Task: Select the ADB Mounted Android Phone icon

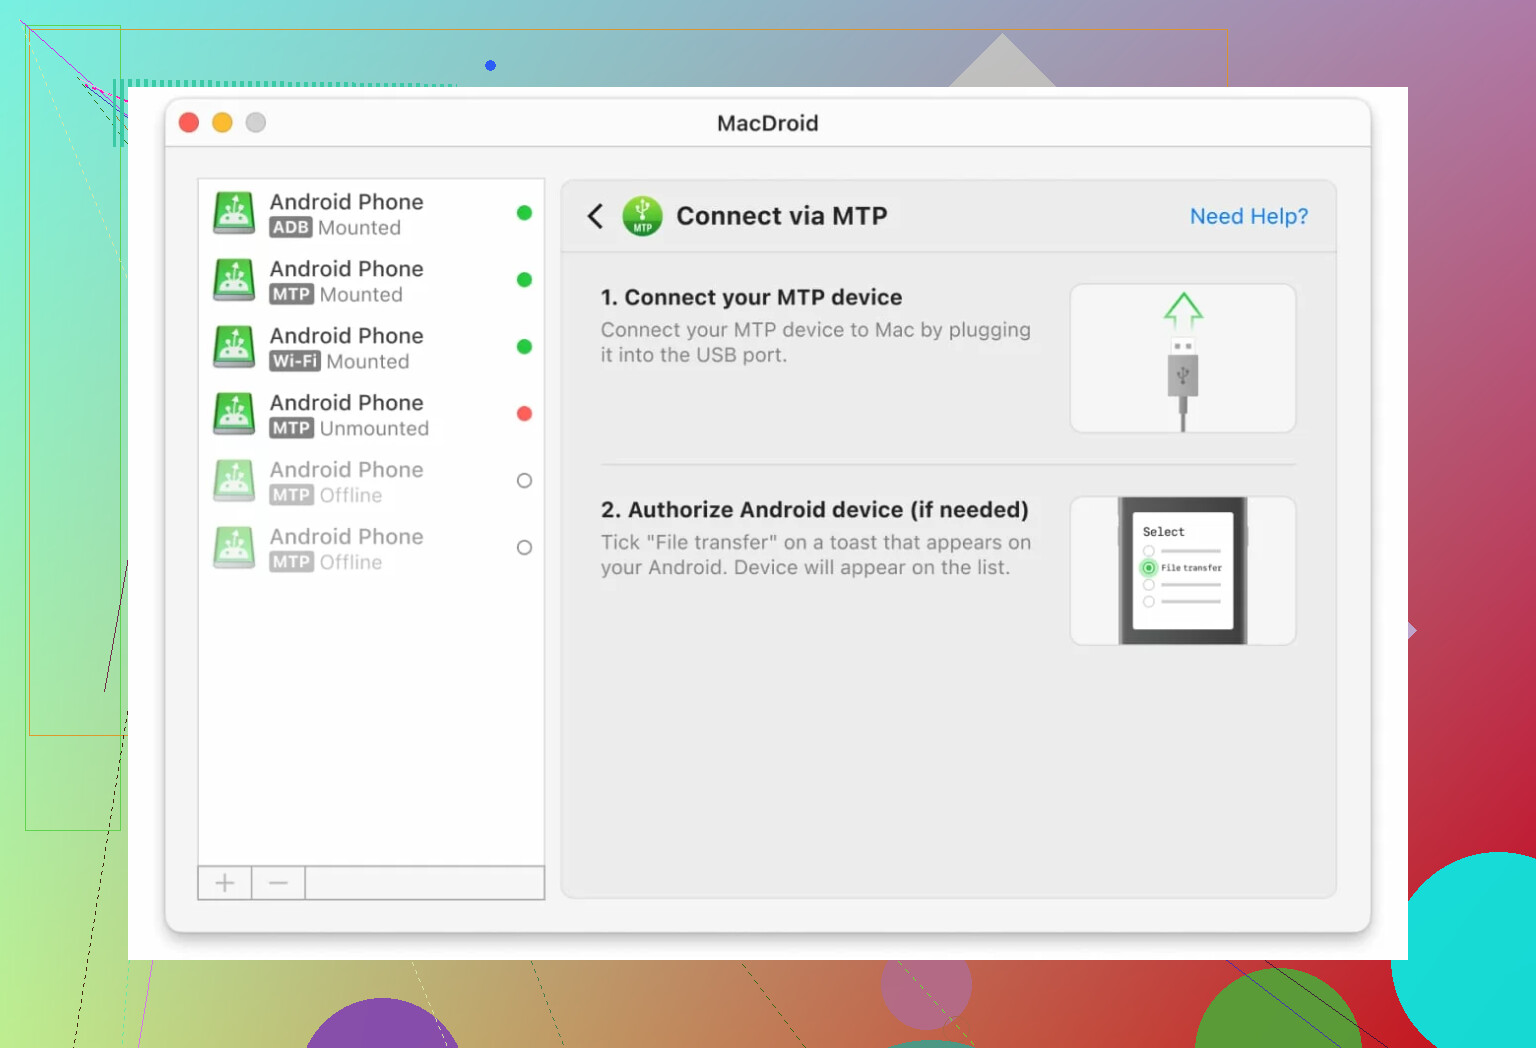Action: (x=234, y=213)
